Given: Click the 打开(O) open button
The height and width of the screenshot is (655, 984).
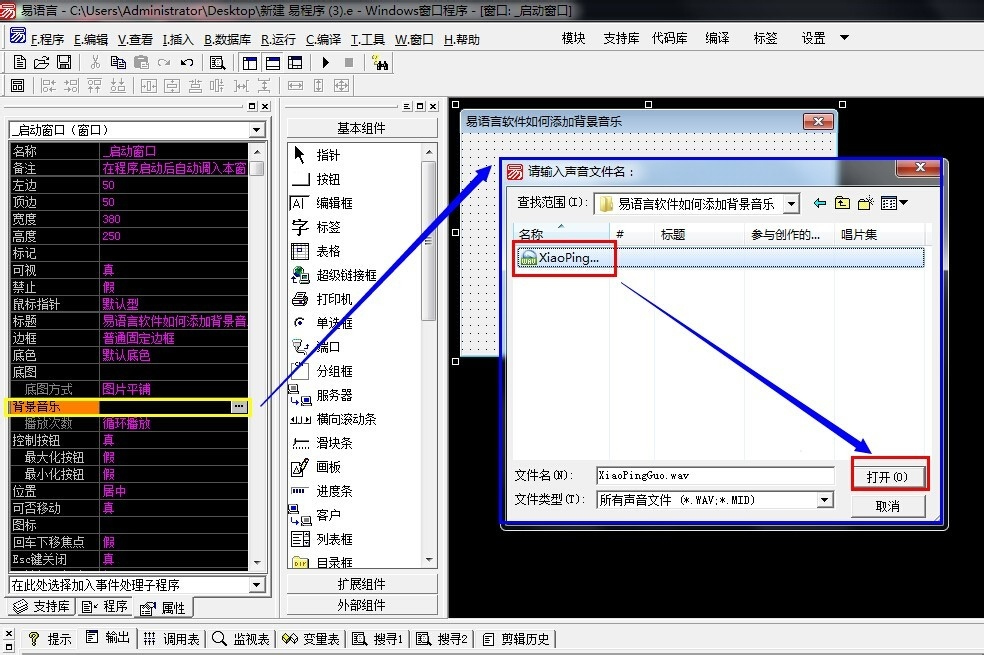Looking at the screenshot, I should point(889,476).
